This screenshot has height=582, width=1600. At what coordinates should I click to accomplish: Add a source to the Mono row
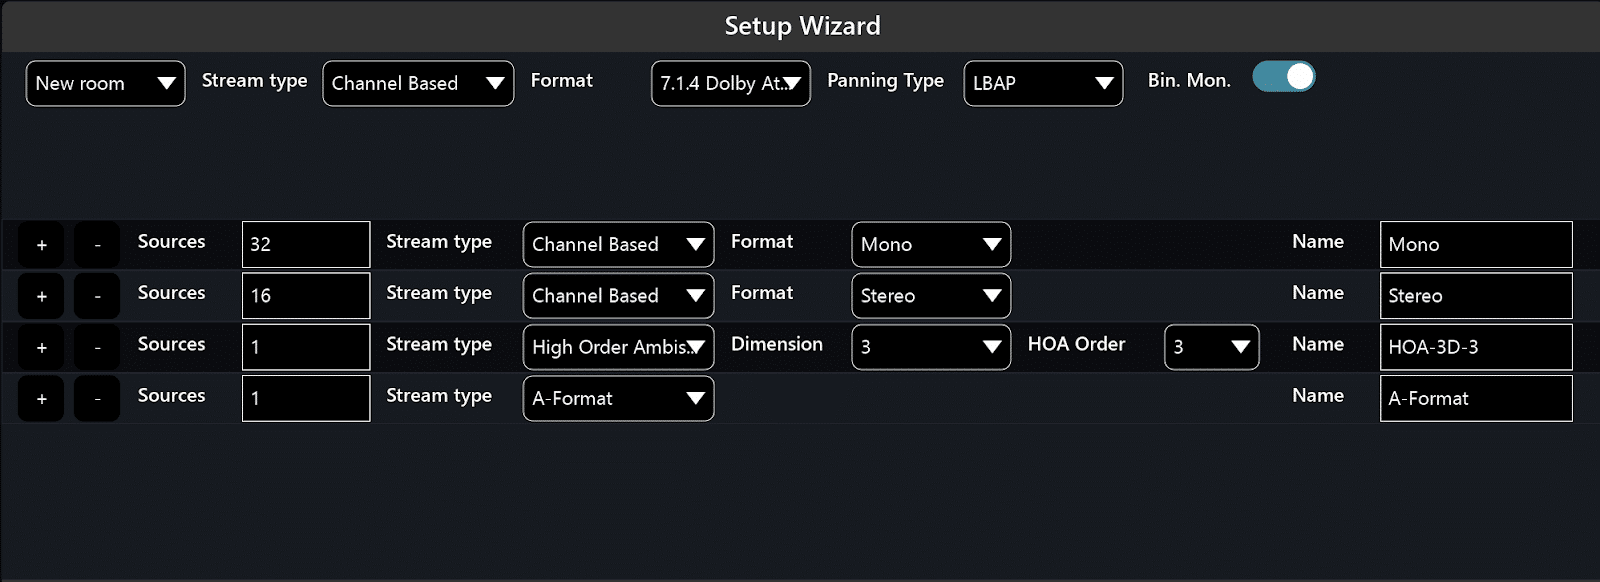40,244
